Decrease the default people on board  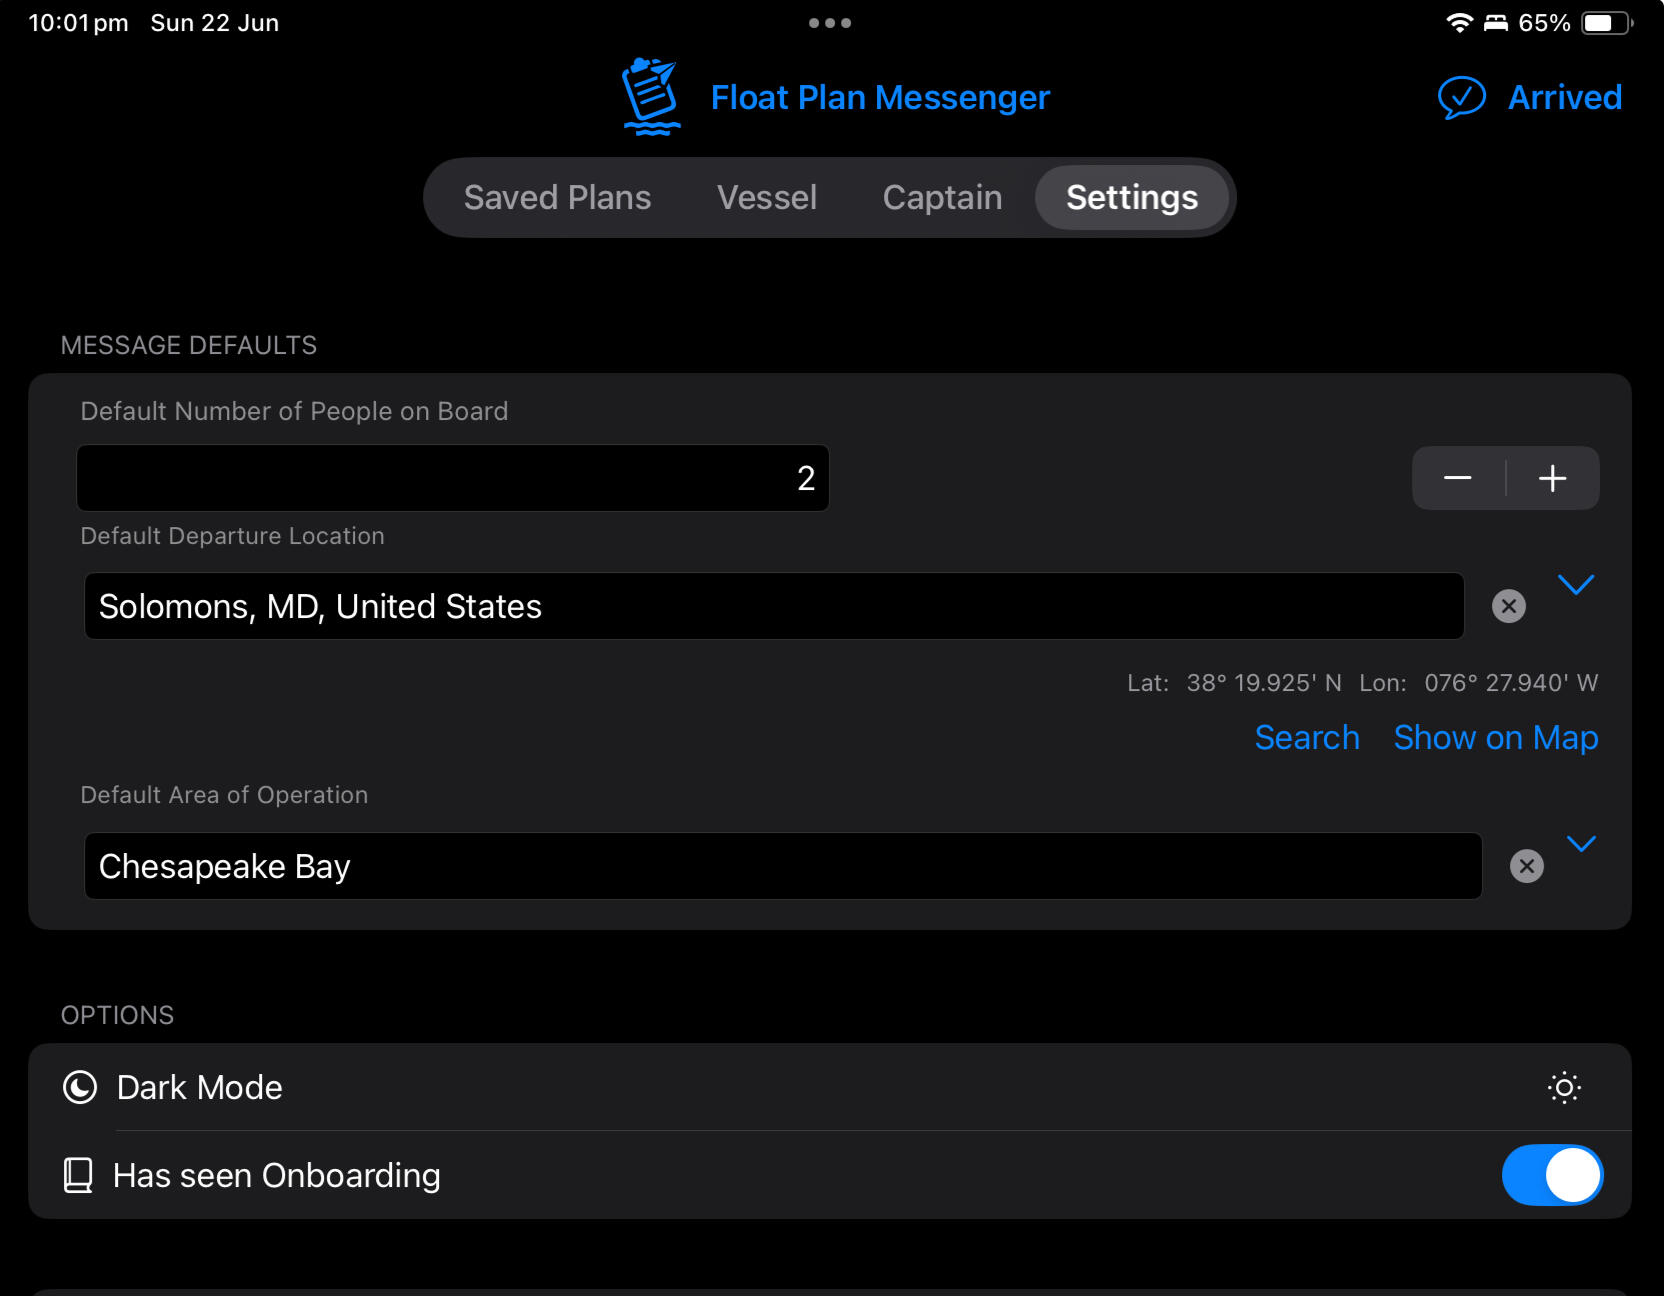pos(1458,478)
